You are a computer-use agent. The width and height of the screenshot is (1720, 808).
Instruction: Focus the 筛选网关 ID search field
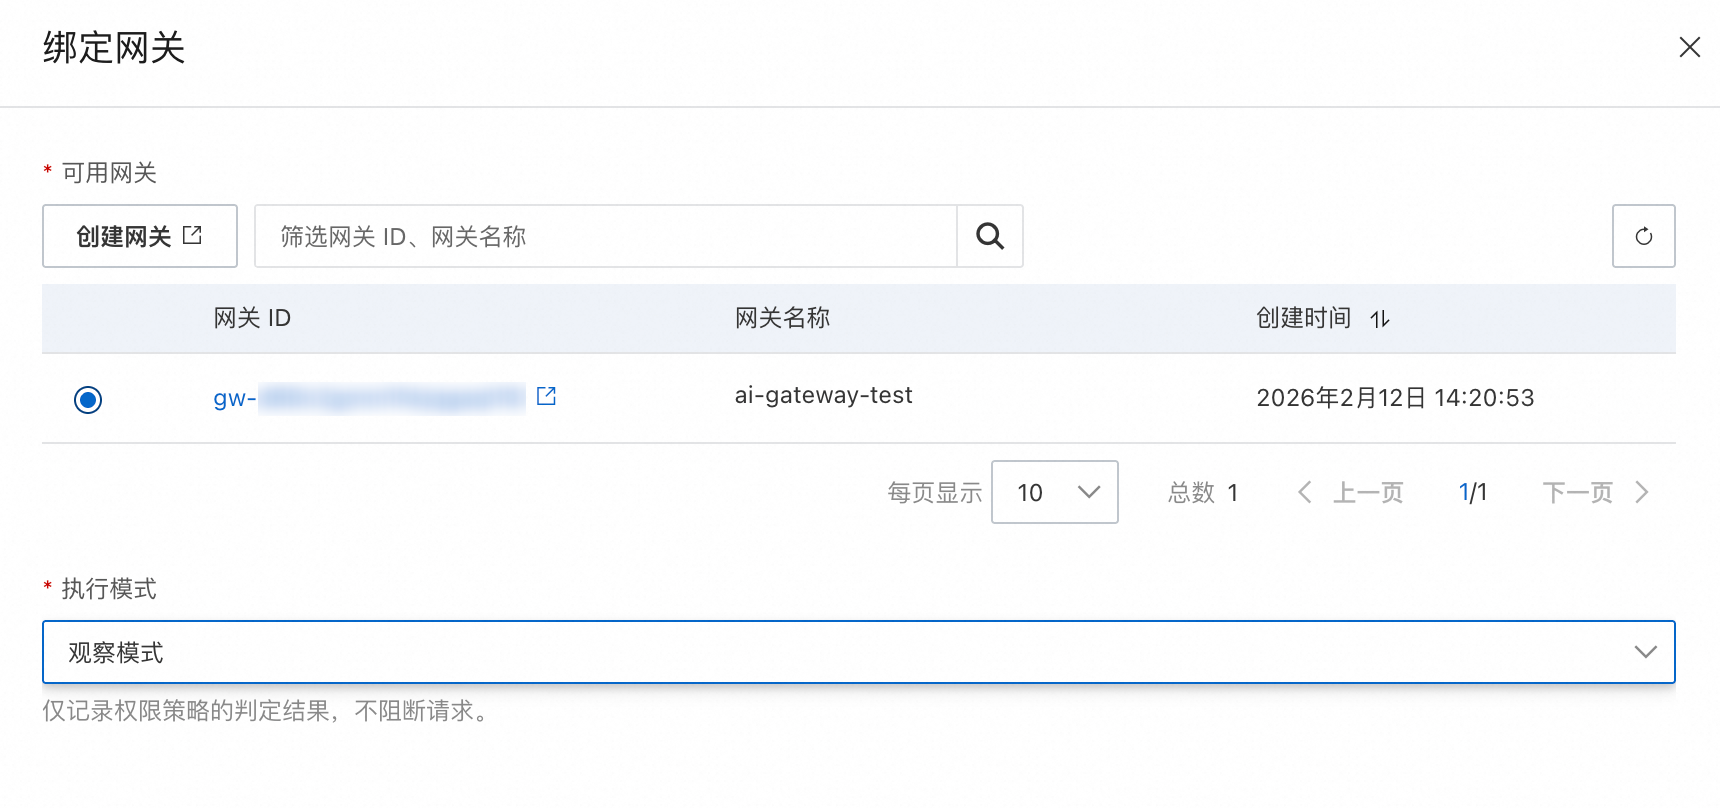tap(606, 236)
